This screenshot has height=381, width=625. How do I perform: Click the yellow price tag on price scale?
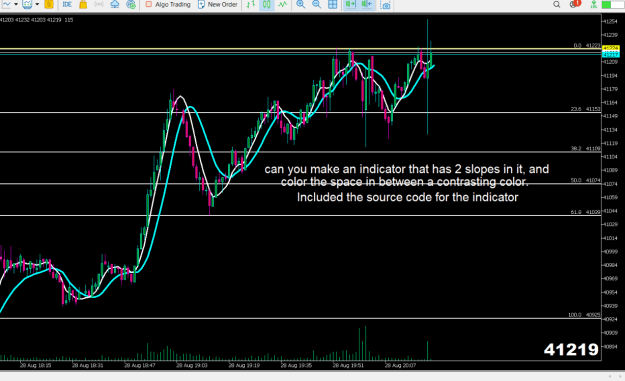click(x=611, y=48)
